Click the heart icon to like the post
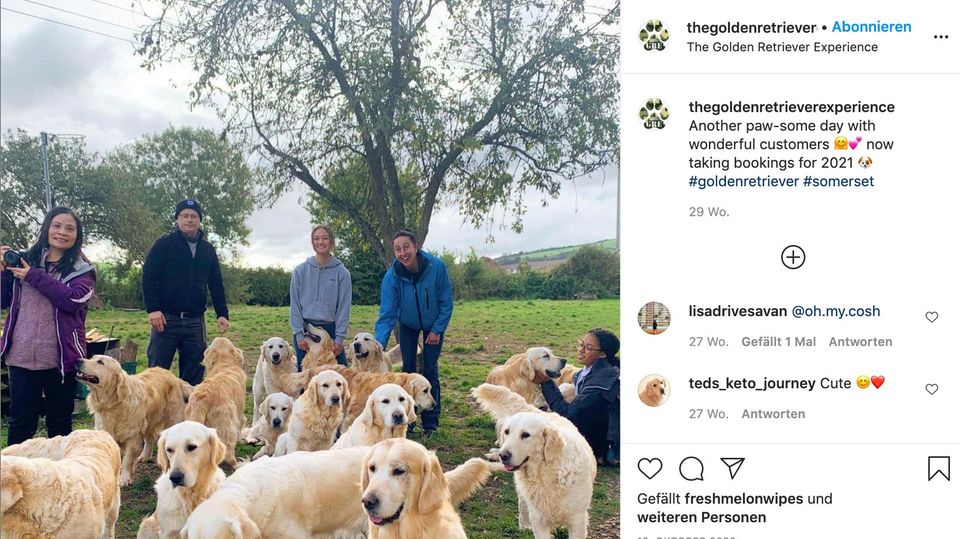Image resolution: width=960 pixels, height=539 pixels. [x=650, y=468]
